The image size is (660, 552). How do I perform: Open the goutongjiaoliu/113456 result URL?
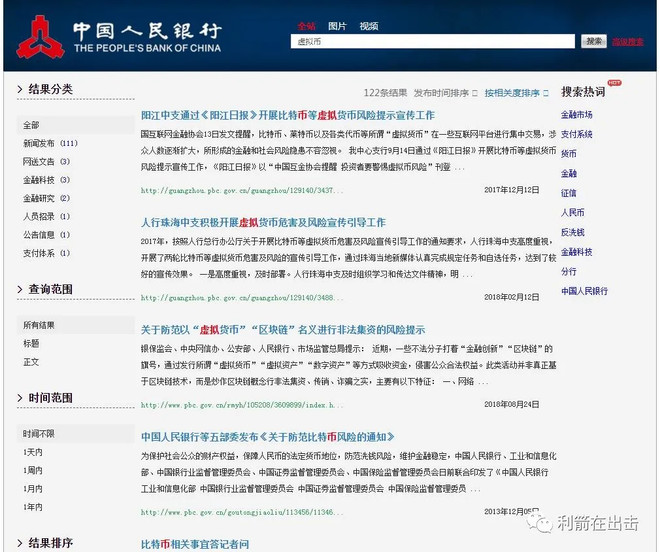(x=242, y=512)
